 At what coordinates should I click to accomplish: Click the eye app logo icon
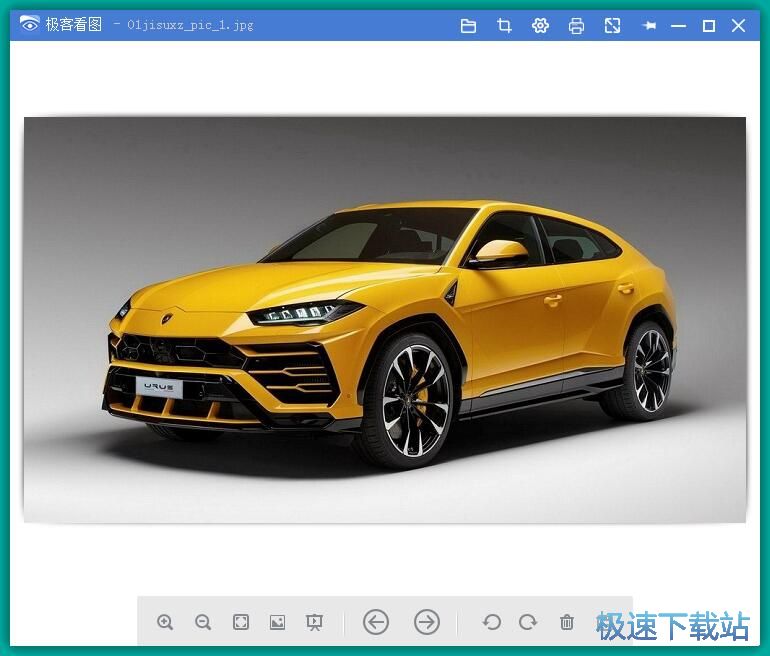tap(29, 24)
